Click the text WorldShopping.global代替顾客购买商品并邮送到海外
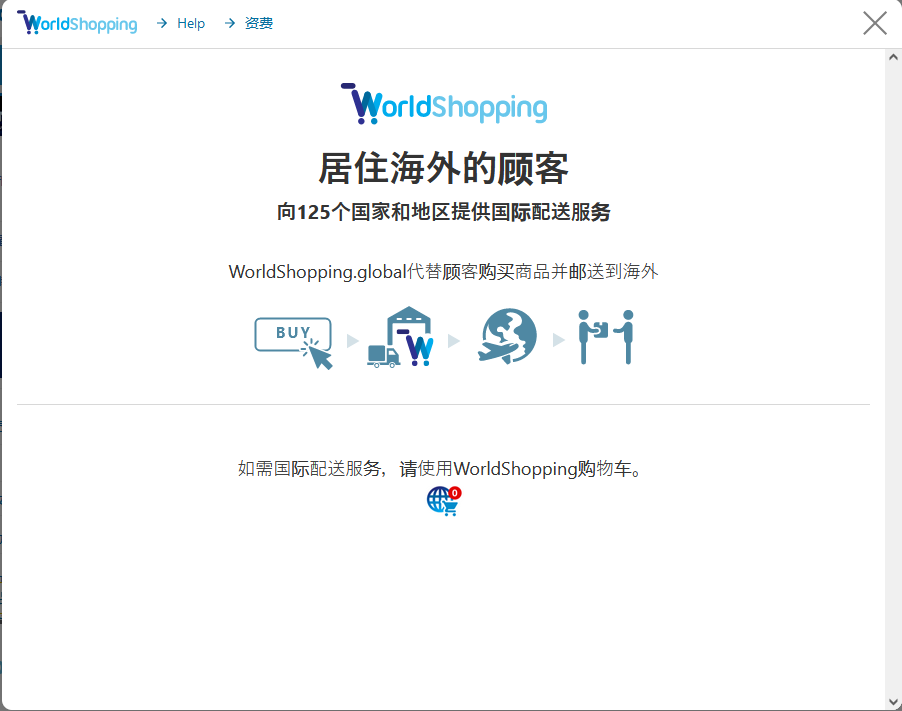 pyautogui.click(x=444, y=272)
